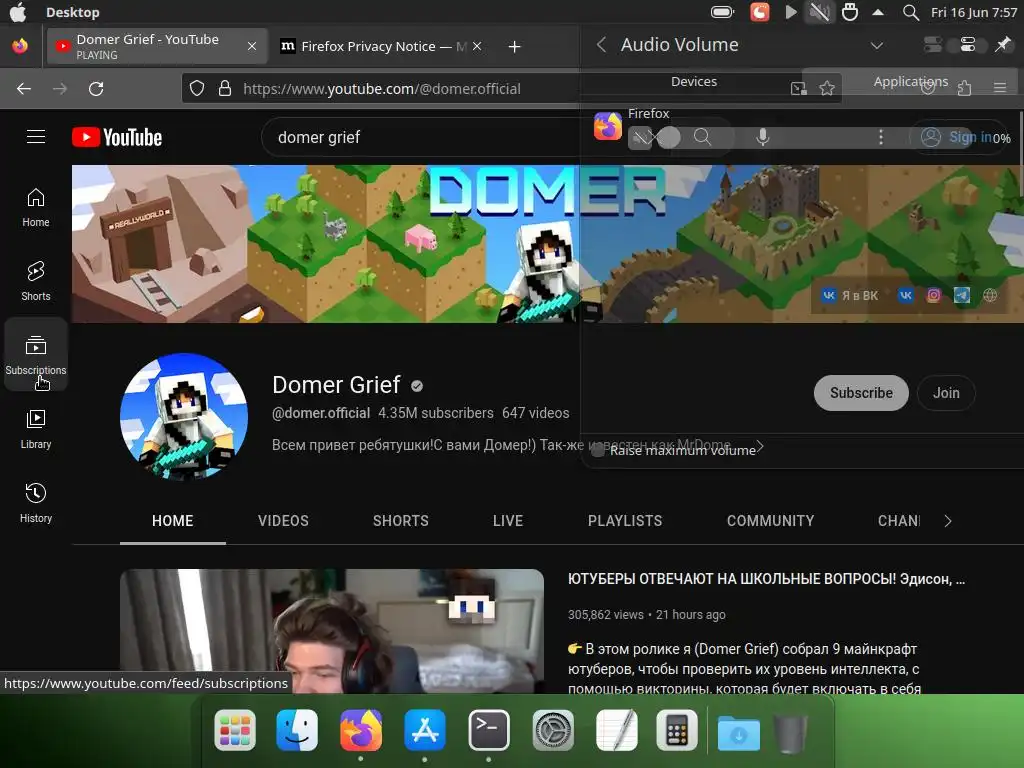Open Subscriptions in the YouTube sidebar
Screen dimensions: 1024x768
36,355
